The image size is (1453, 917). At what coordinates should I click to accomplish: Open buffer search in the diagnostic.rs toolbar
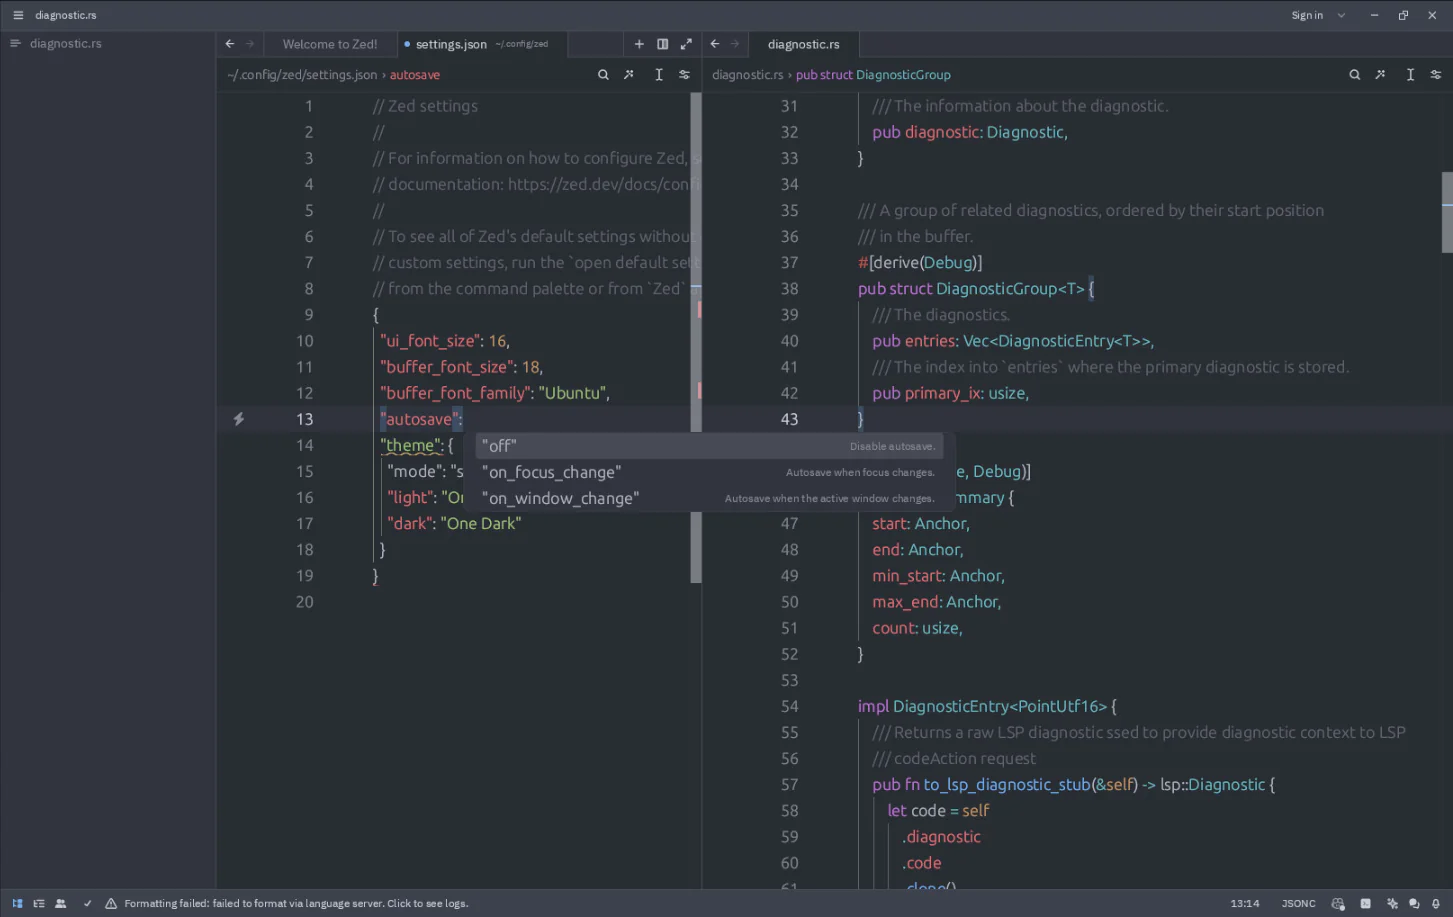[x=1355, y=75]
